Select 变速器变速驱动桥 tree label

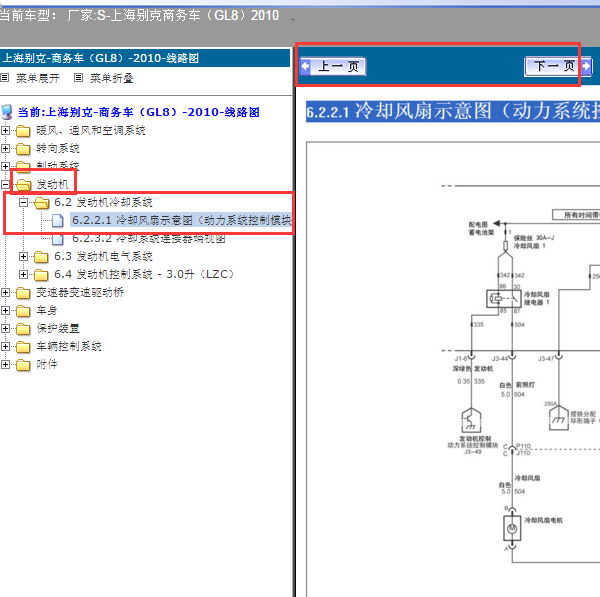[80, 292]
